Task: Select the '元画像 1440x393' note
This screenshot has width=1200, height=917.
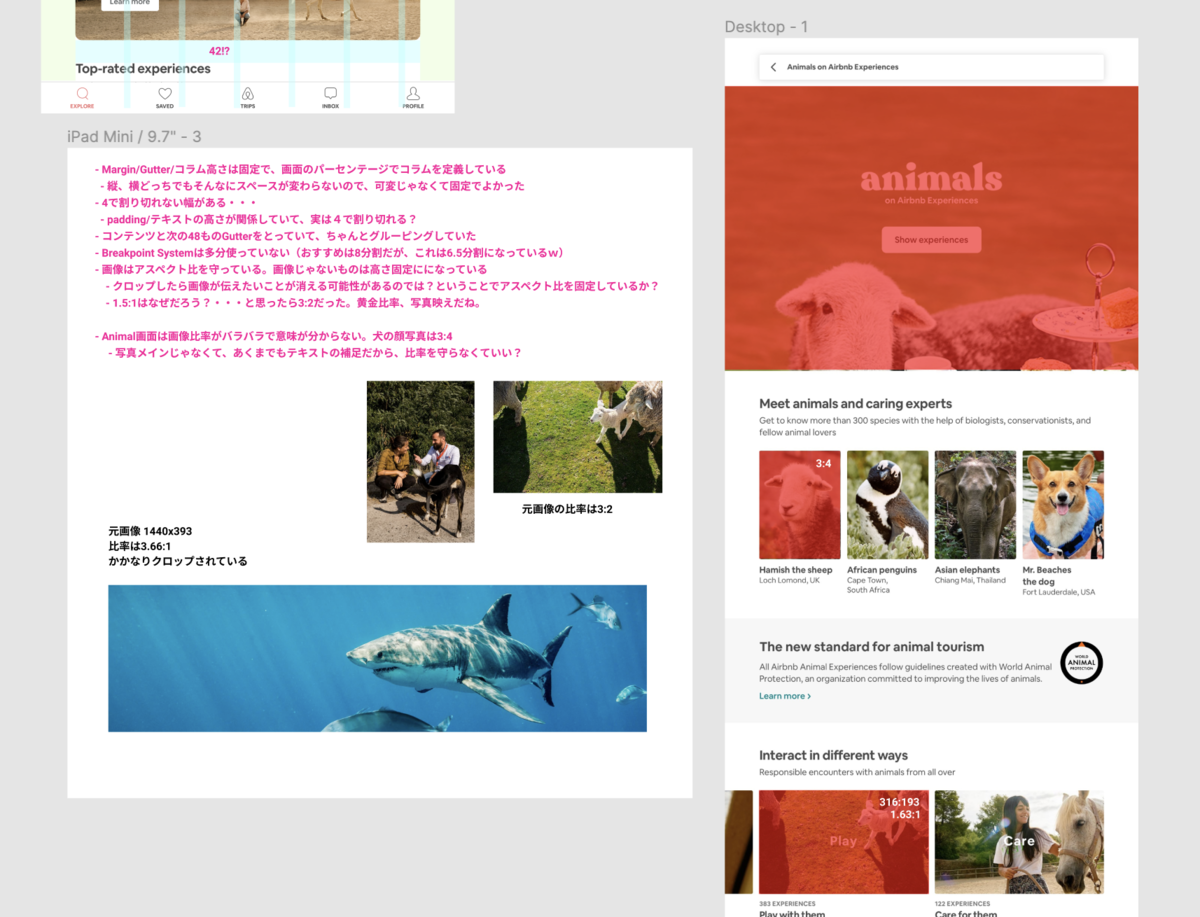Action: pos(150,531)
